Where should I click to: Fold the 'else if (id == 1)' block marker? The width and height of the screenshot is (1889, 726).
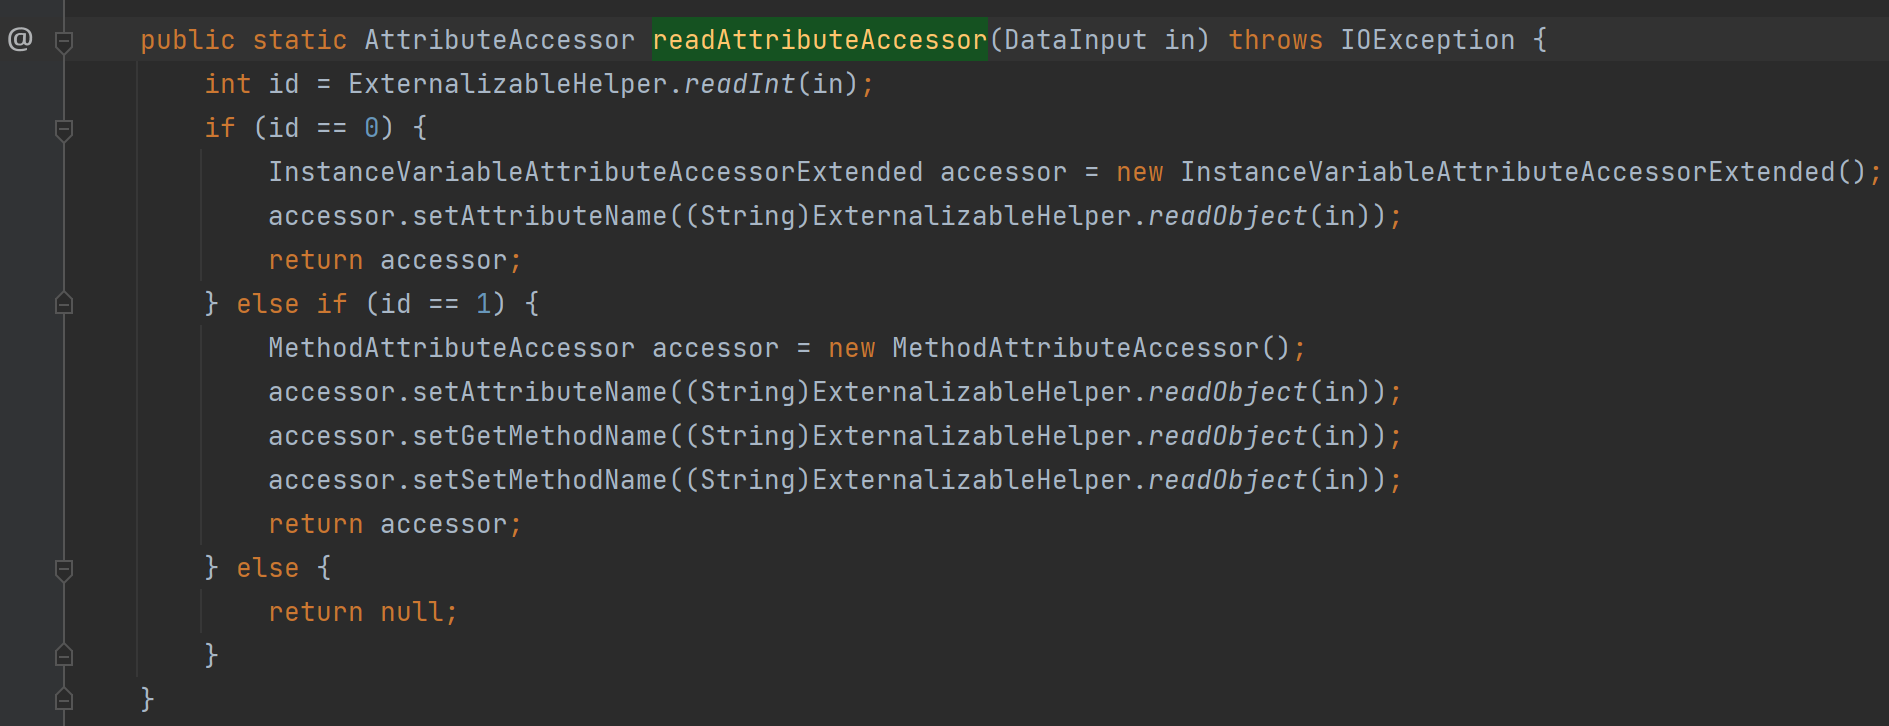(x=64, y=304)
